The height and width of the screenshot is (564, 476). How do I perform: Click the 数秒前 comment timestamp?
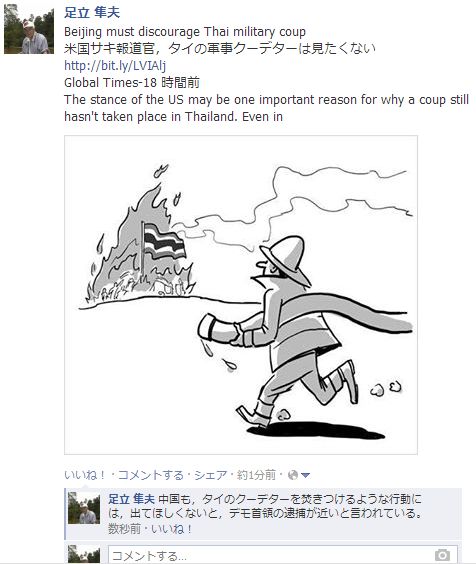(x=124, y=529)
